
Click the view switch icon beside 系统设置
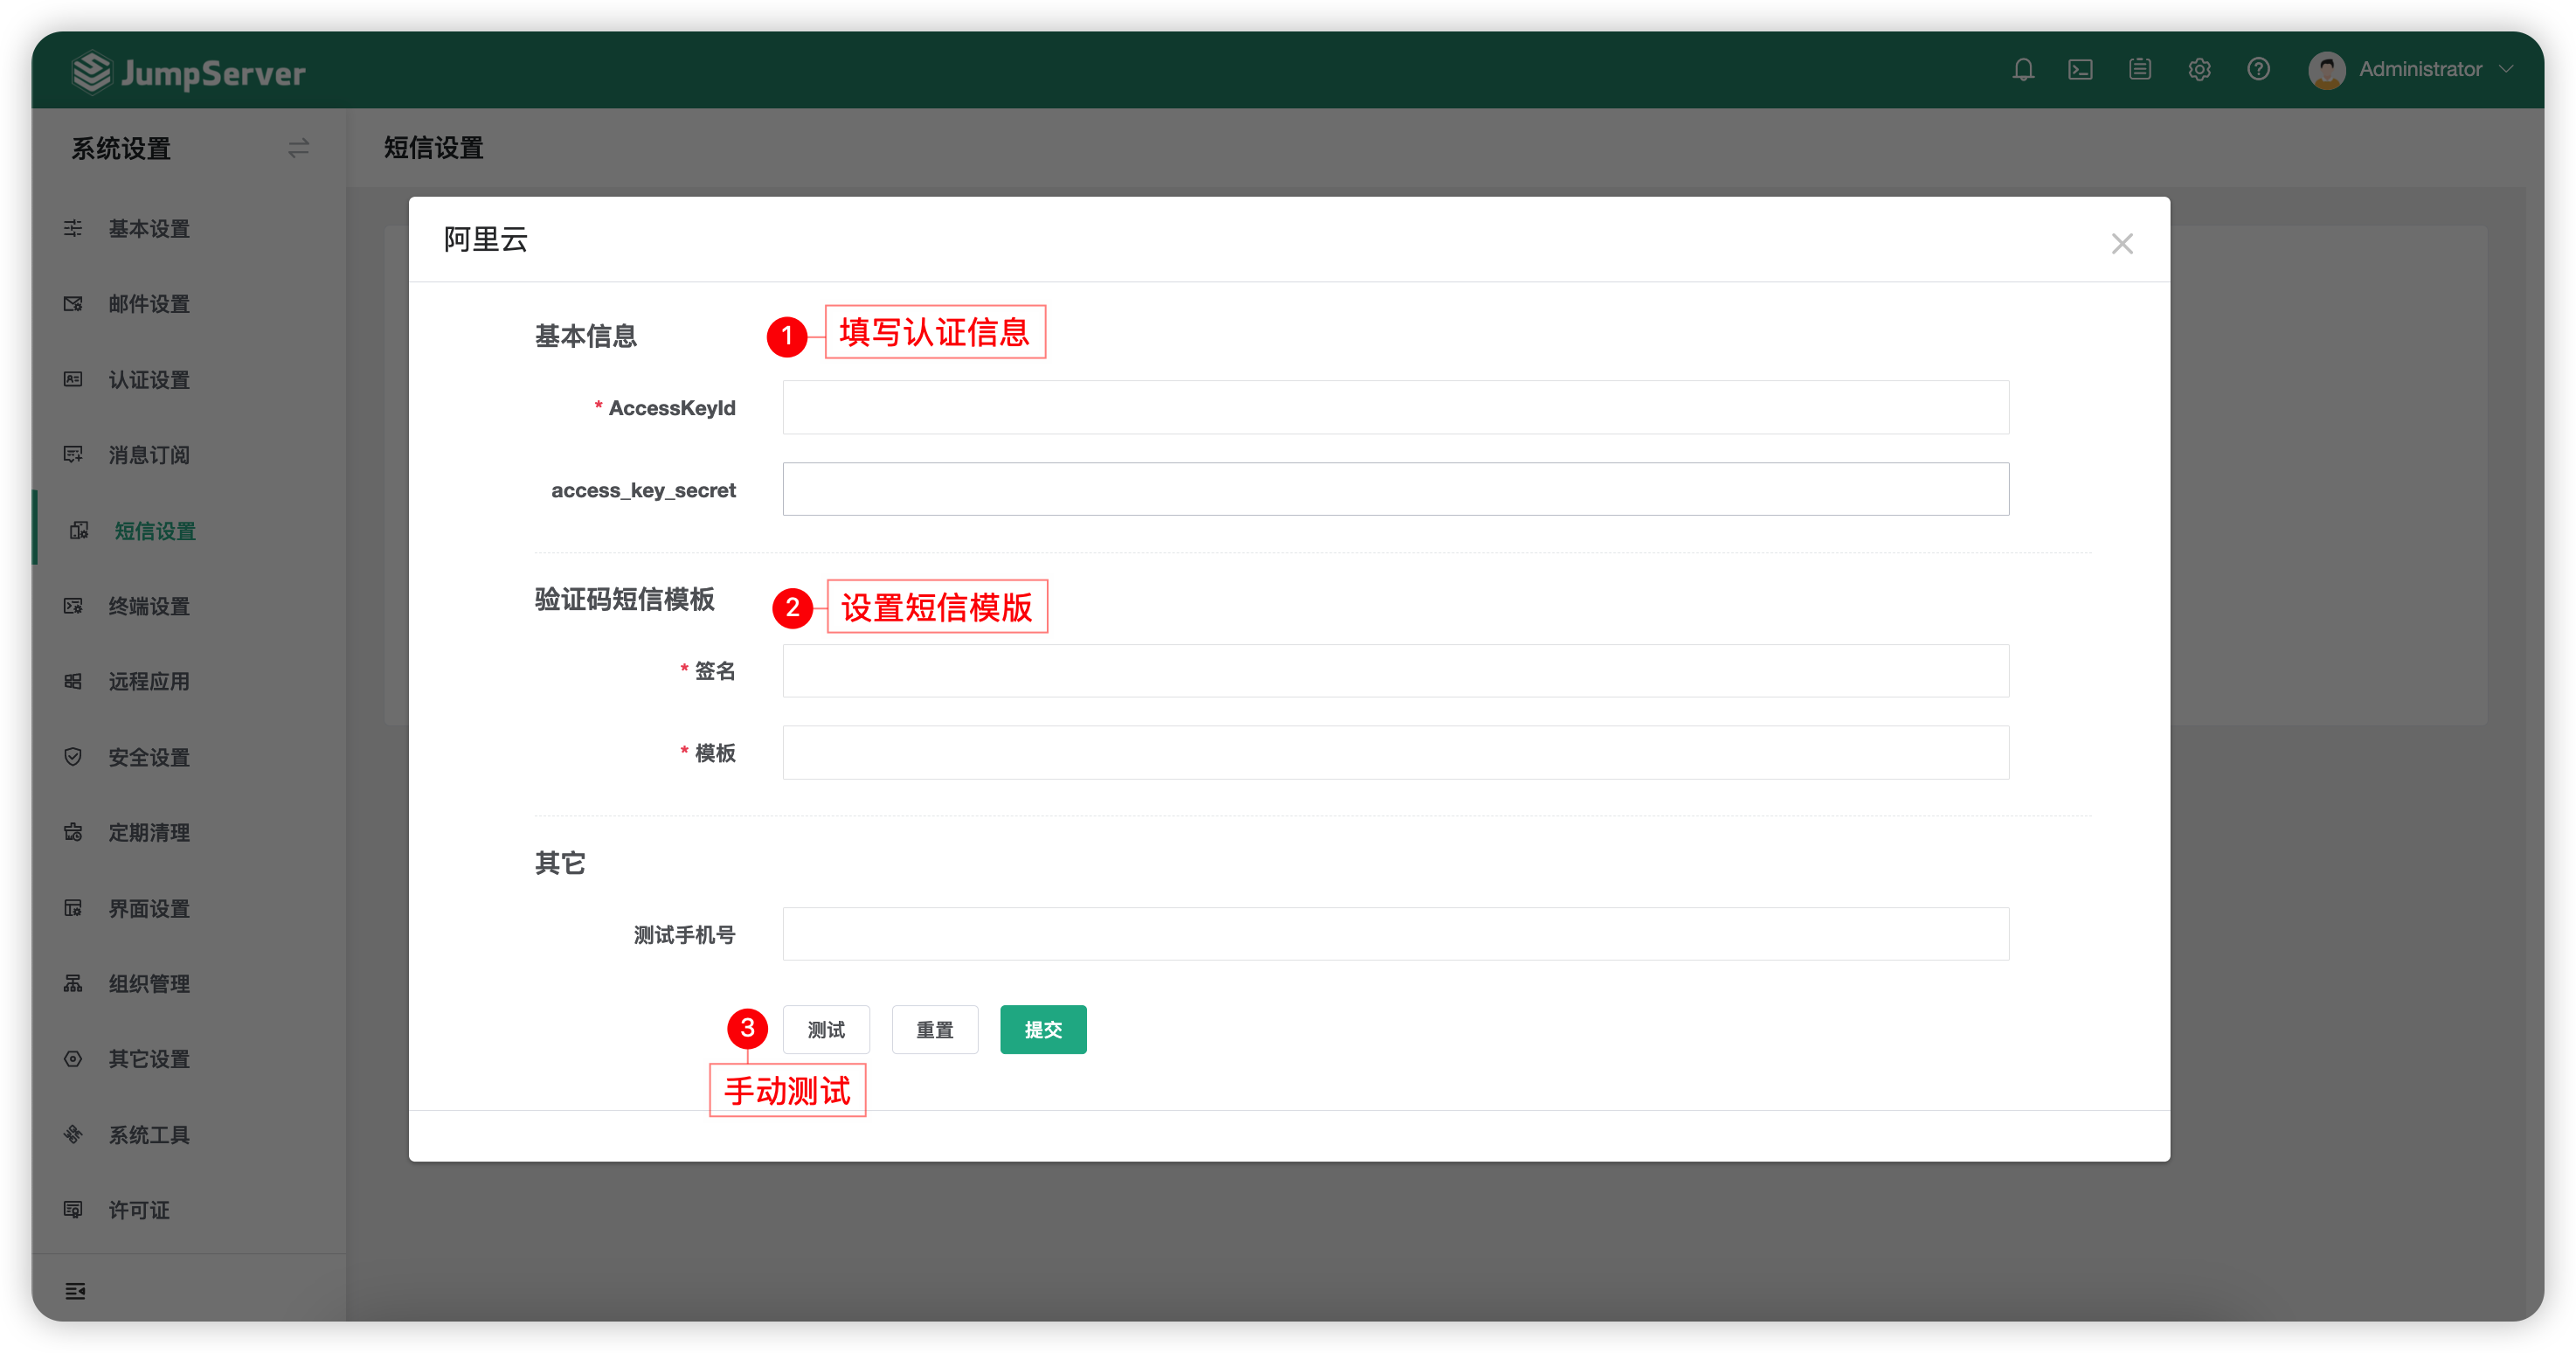pyautogui.click(x=298, y=148)
